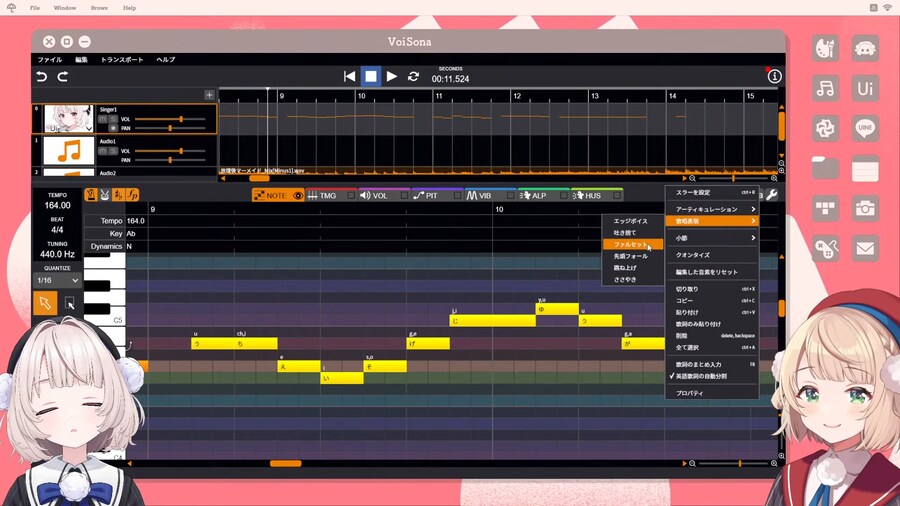Open the 編集 menu
Screen dimensions: 900x506
coord(82,60)
